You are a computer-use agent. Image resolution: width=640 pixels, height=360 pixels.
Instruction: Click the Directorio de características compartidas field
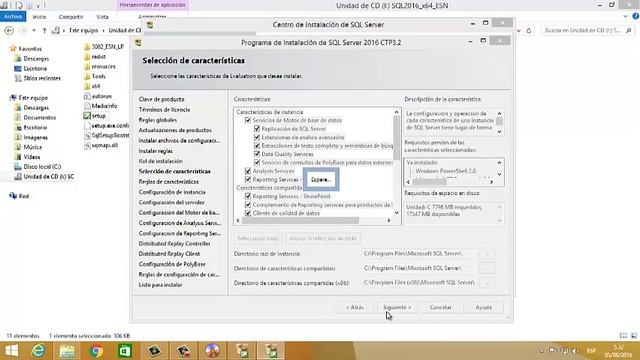coord(419,268)
